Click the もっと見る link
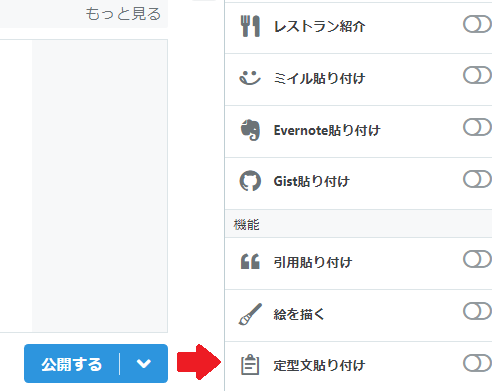The image size is (492, 391). (x=123, y=14)
